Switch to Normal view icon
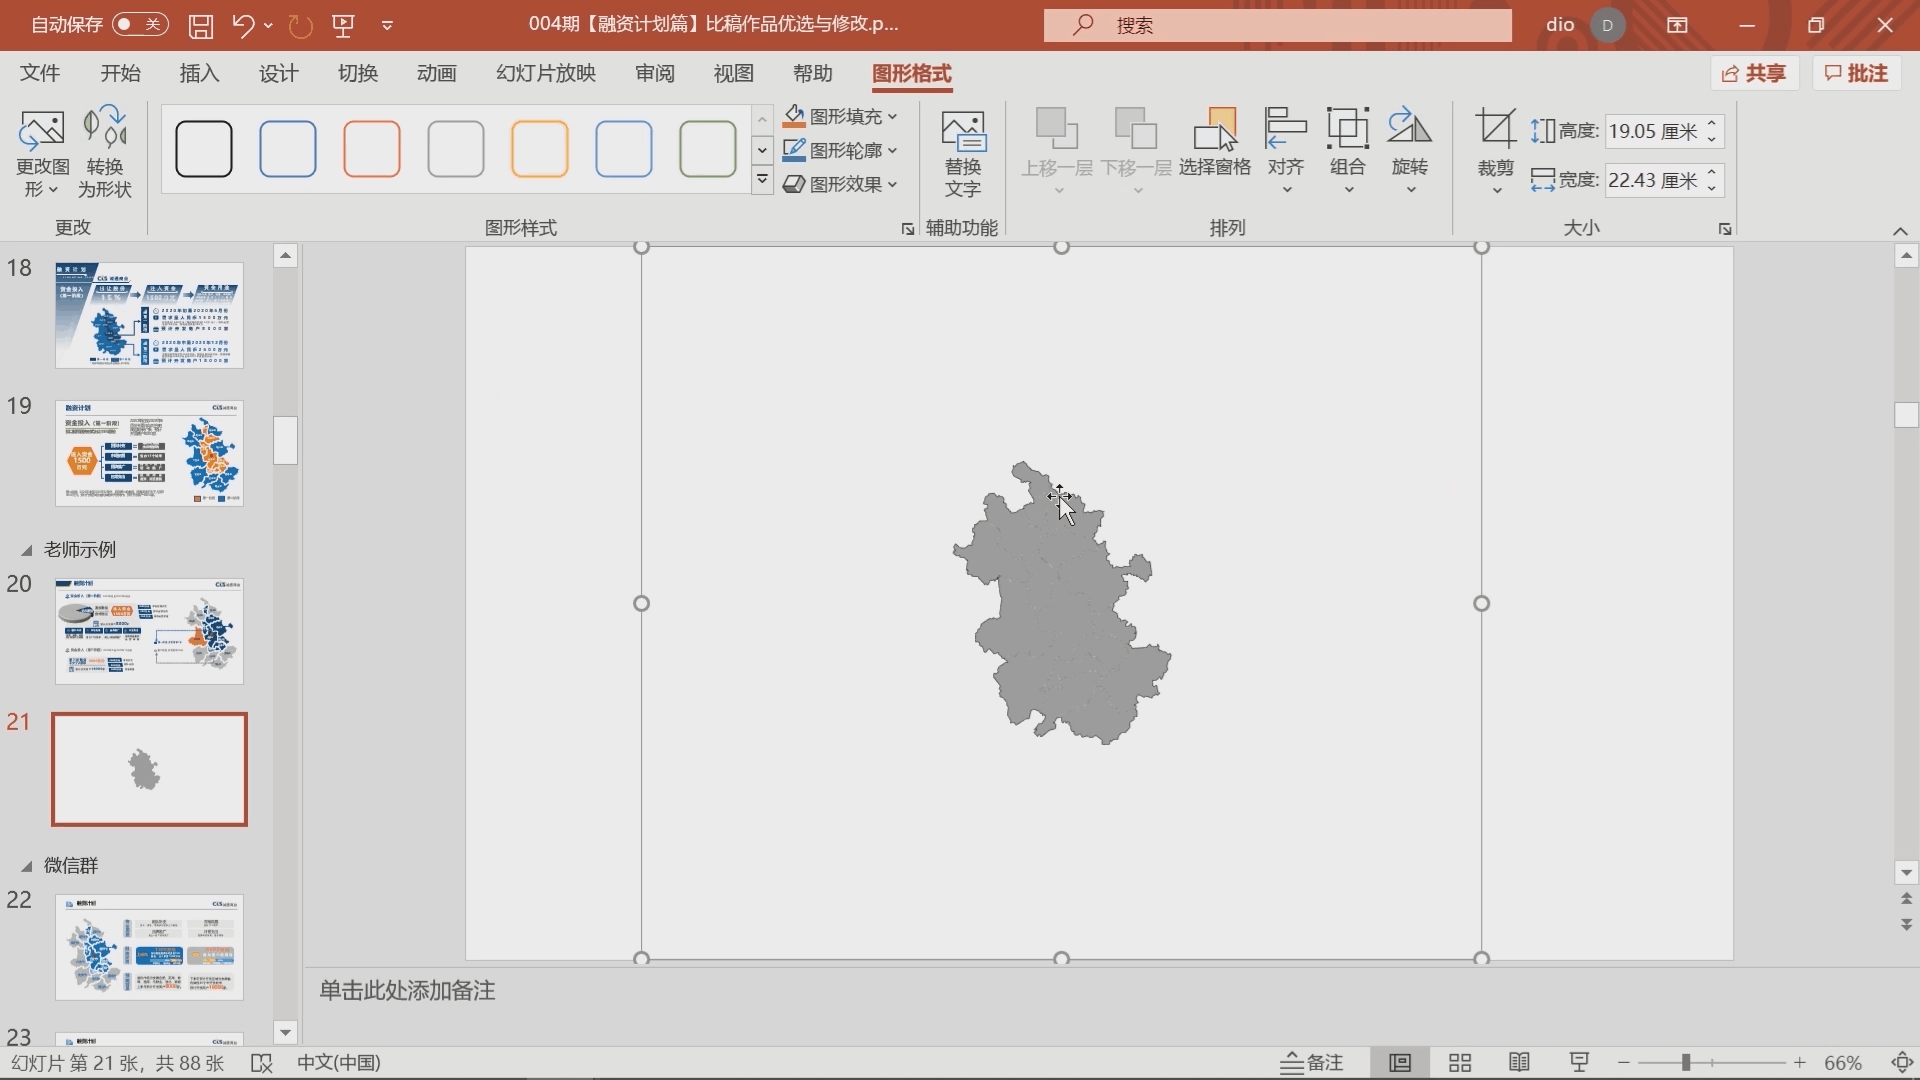Screen dimensions: 1920x1080 (x=1400, y=1063)
